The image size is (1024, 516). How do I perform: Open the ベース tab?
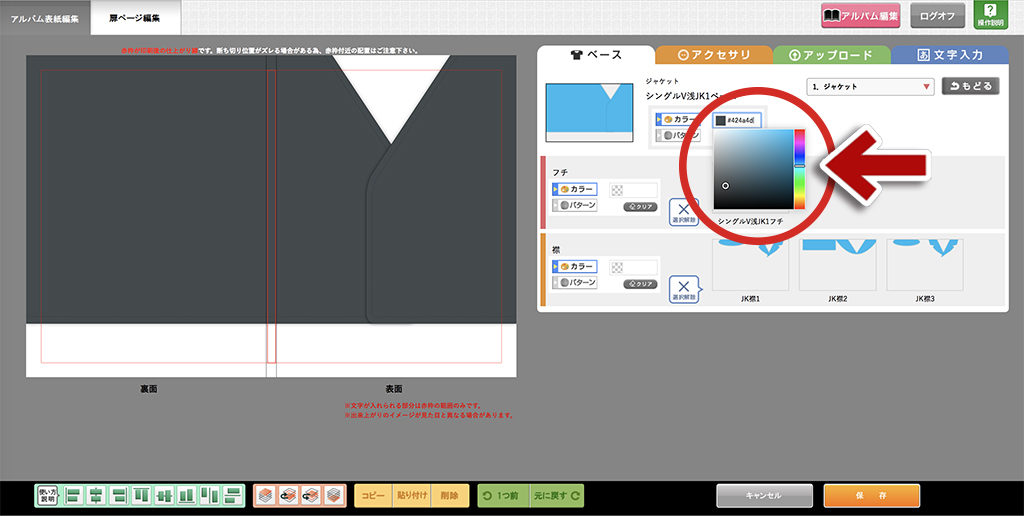(596, 55)
